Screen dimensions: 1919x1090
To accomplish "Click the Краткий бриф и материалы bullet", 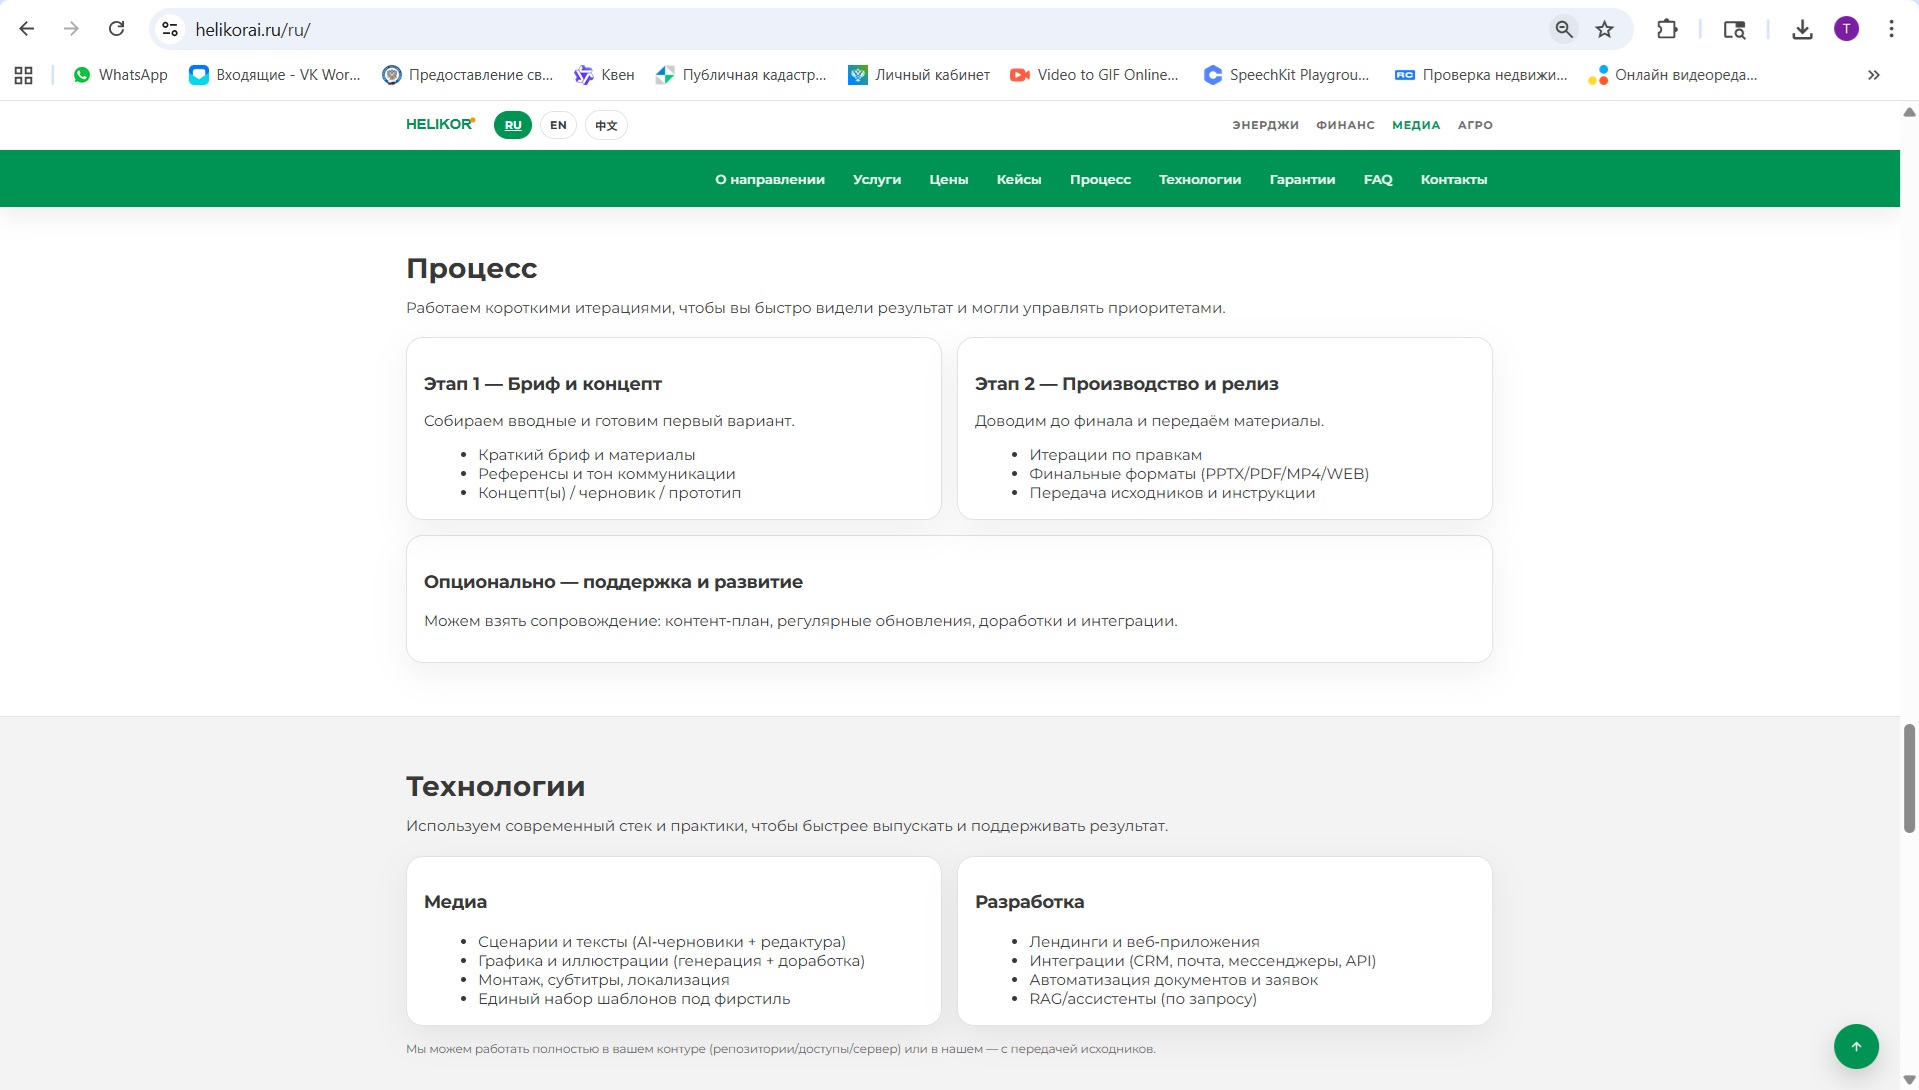I will (587, 455).
